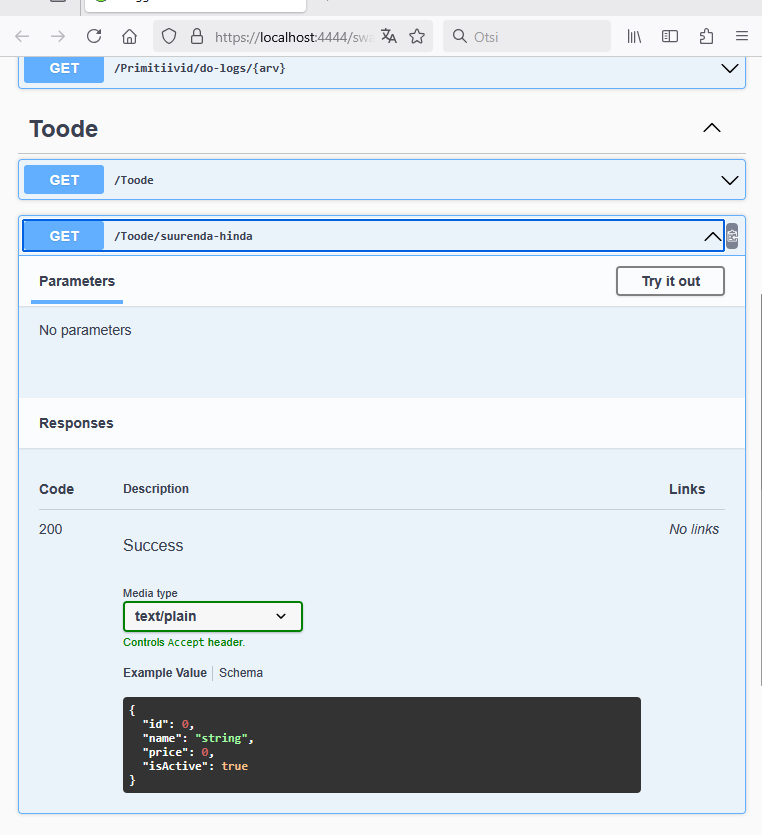The image size is (762, 835).
Task: Go to the browser home page
Action: [x=130, y=37]
